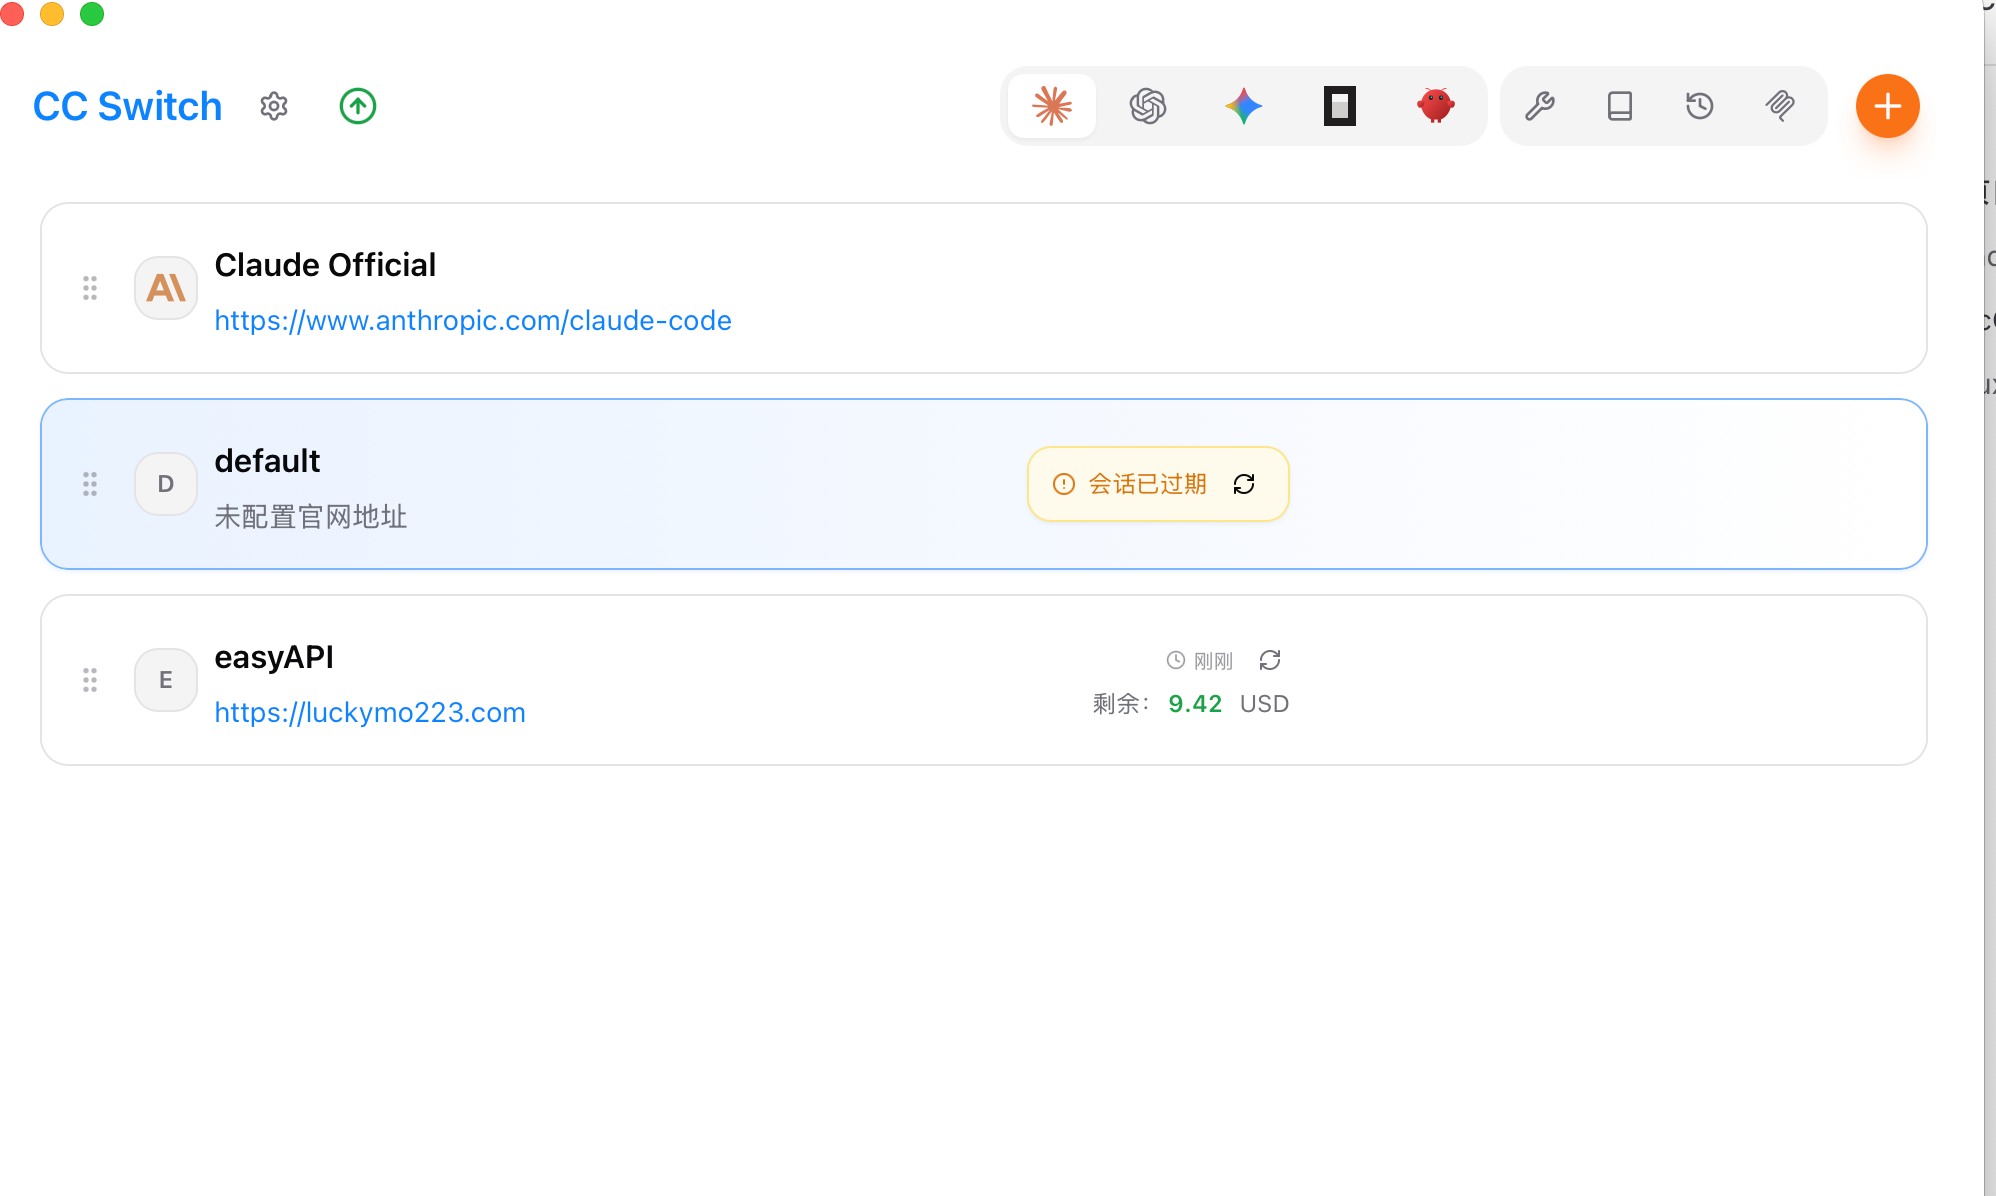Viewport: 1996px width, 1196px height.
Task: Open the wrench tools icon
Action: pos(1540,106)
